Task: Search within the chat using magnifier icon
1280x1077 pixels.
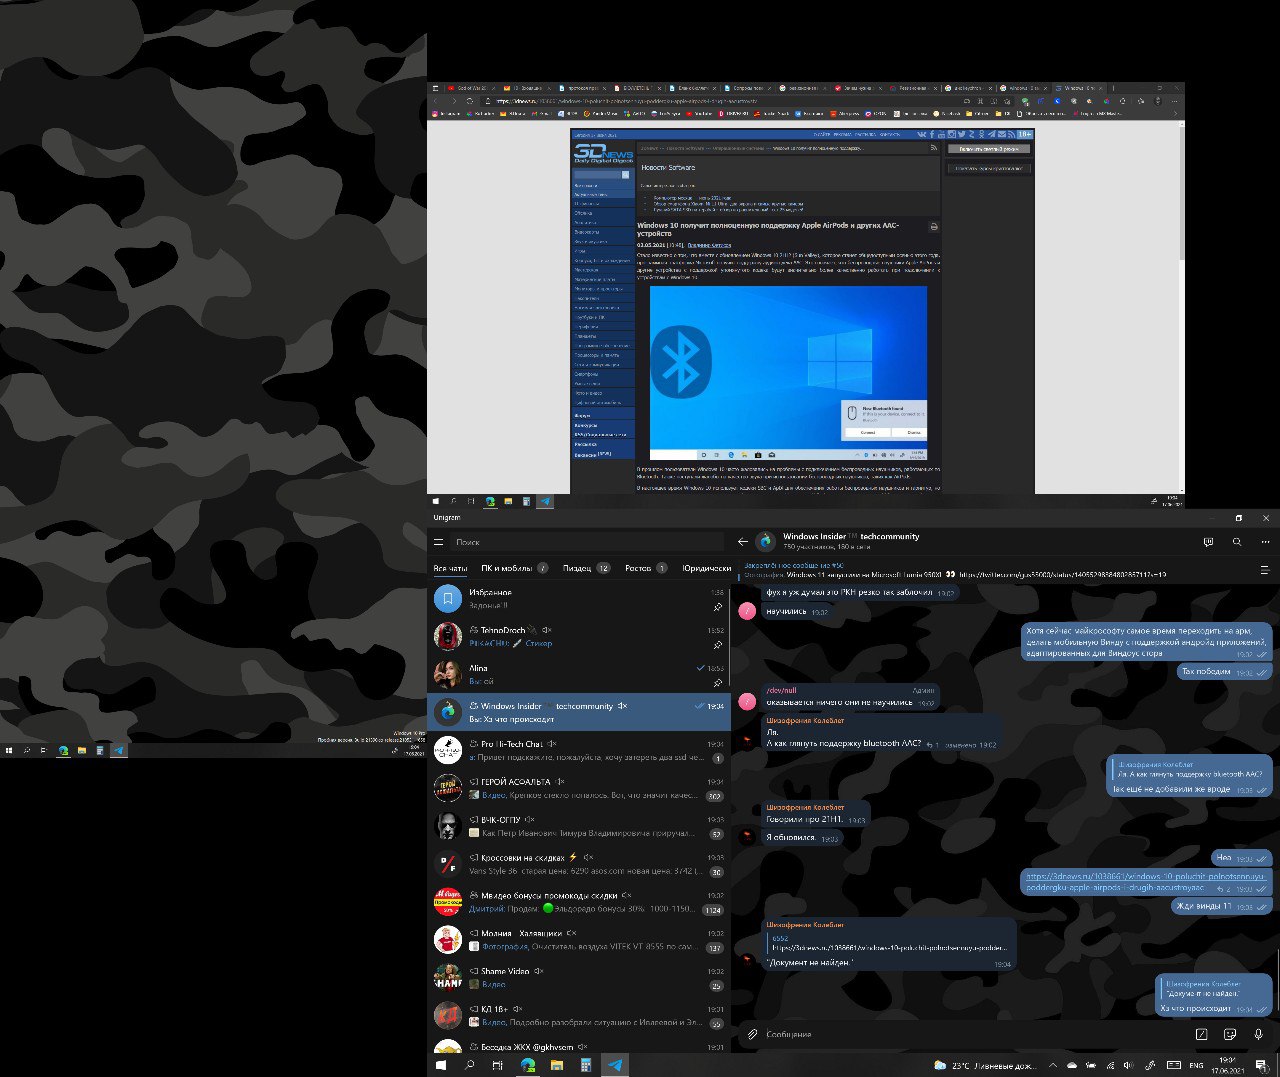Action: [1237, 542]
